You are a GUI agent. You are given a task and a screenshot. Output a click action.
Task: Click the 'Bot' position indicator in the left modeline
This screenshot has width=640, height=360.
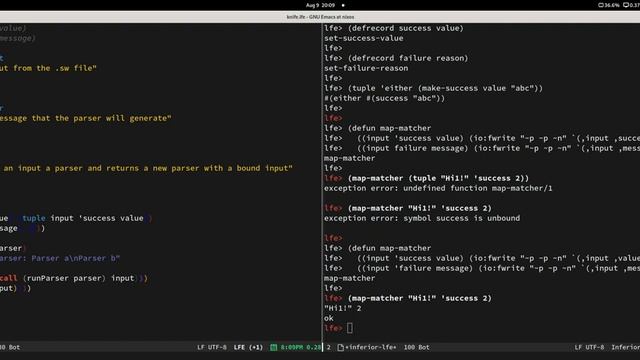(x=14, y=347)
